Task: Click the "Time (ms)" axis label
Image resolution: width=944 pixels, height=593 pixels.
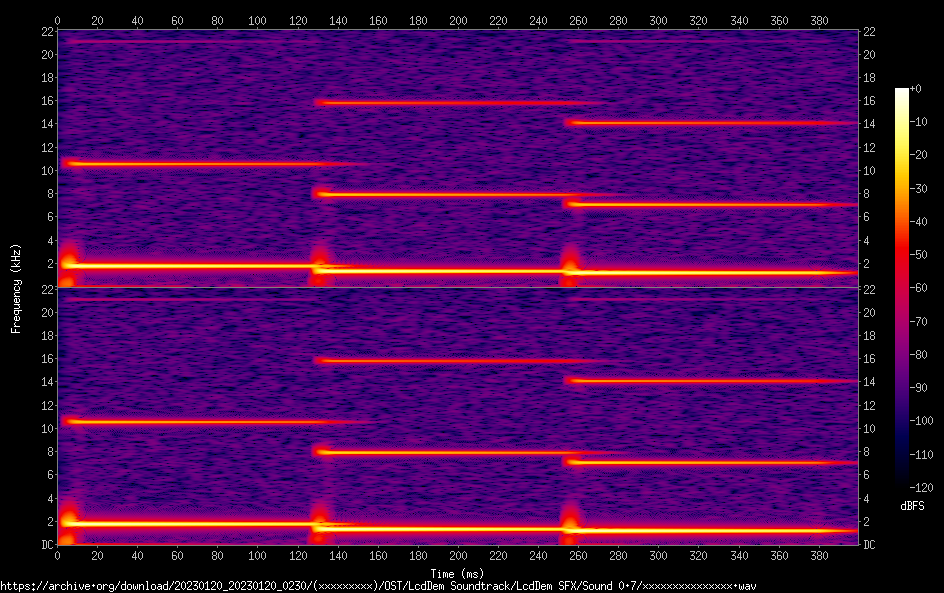Action: (457, 573)
